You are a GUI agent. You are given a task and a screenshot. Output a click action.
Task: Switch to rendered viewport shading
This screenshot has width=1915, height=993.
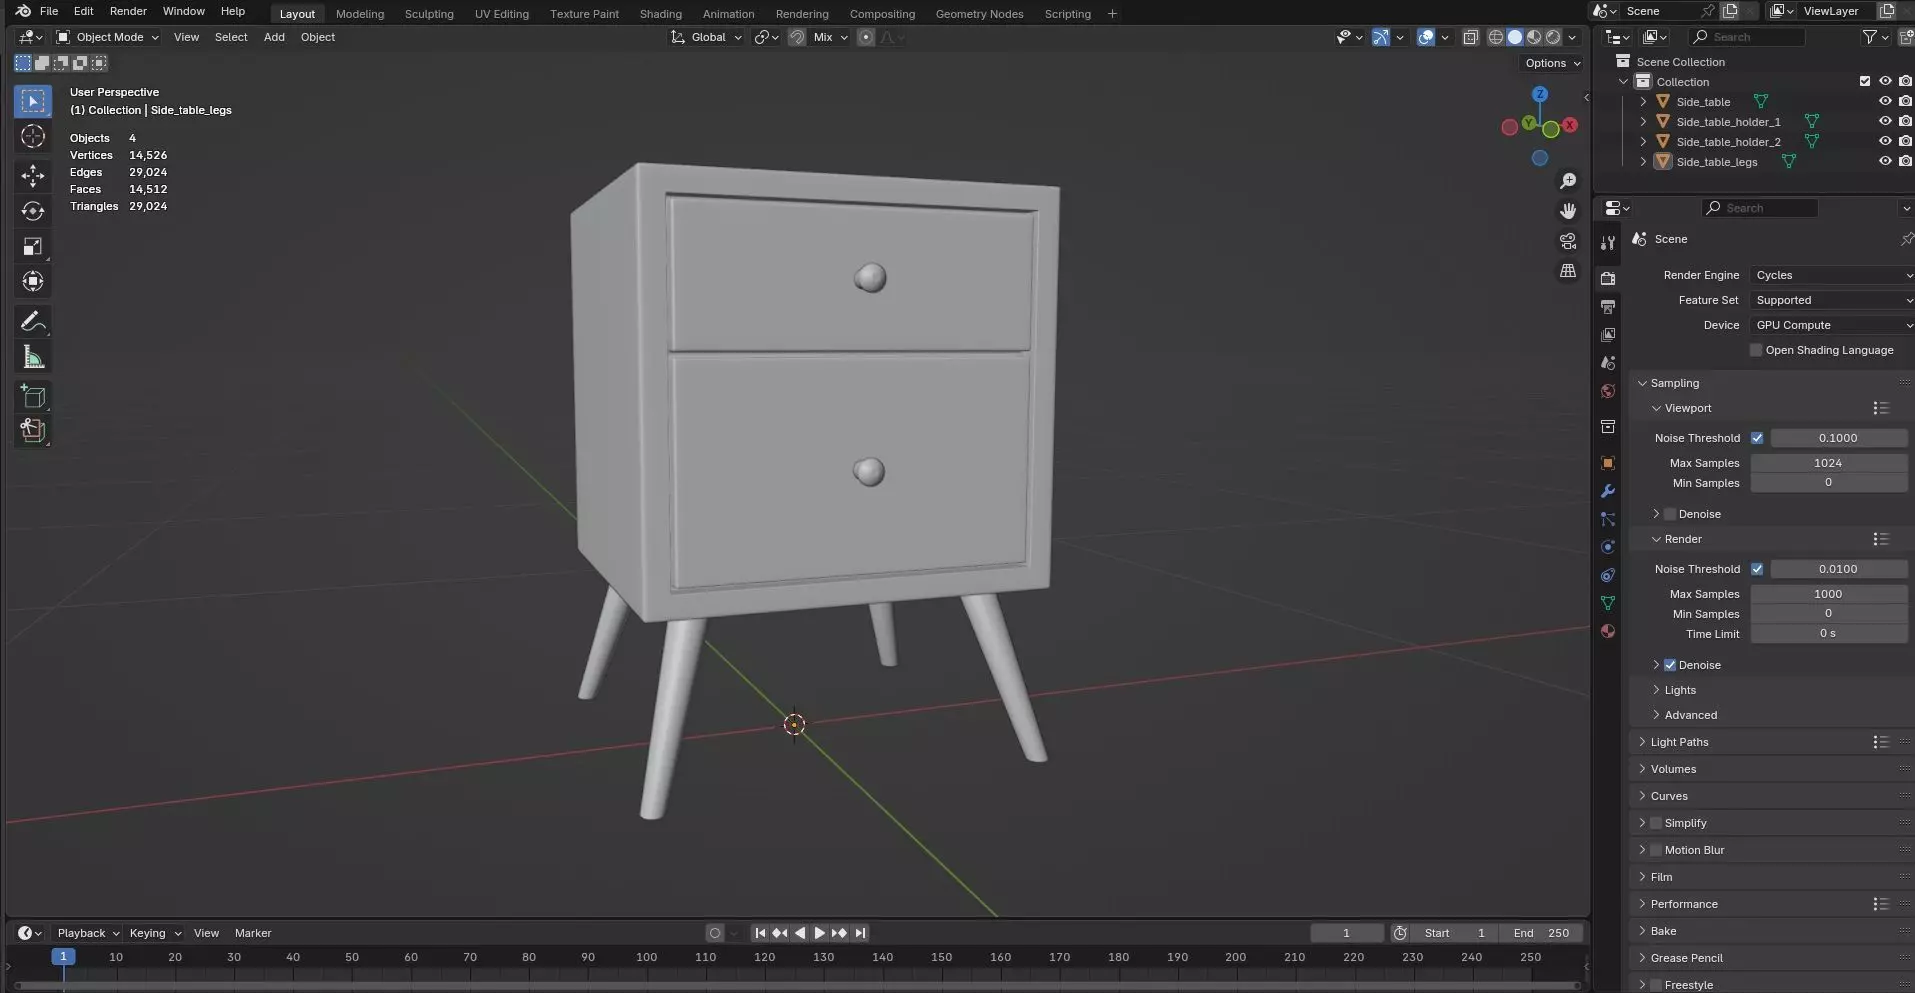1553,37
